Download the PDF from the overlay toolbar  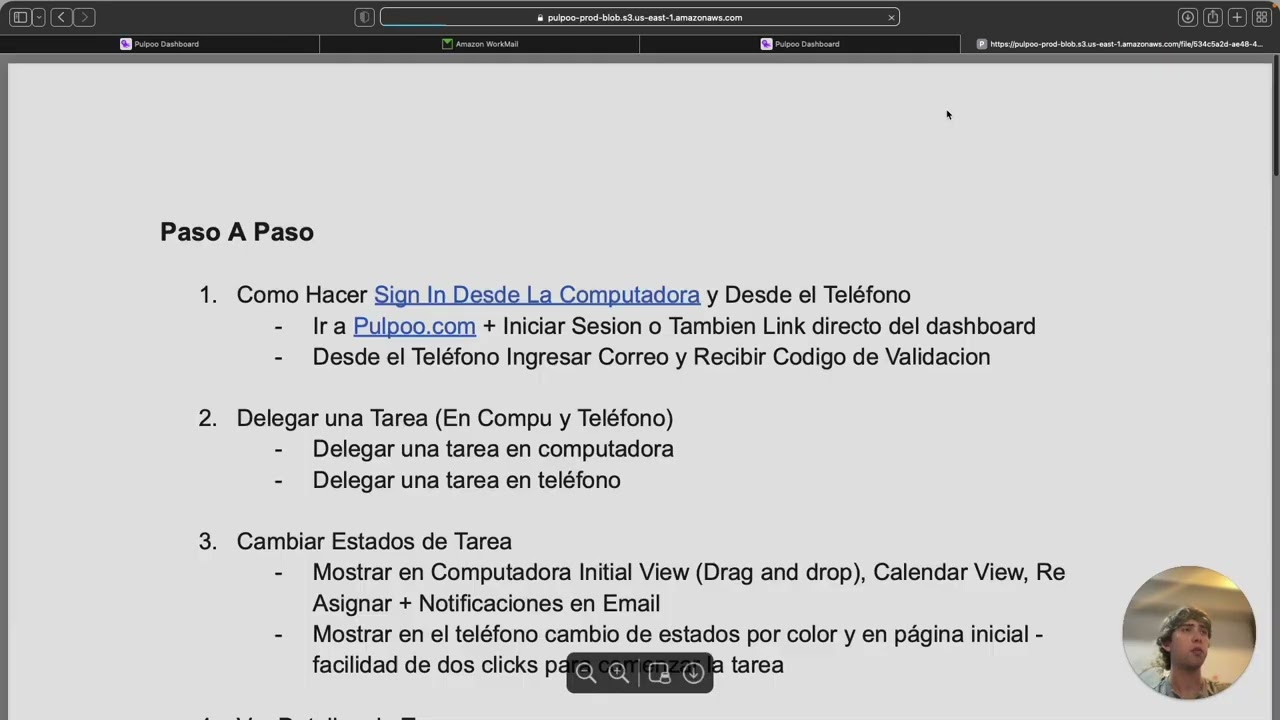click(x=693, y=674)
